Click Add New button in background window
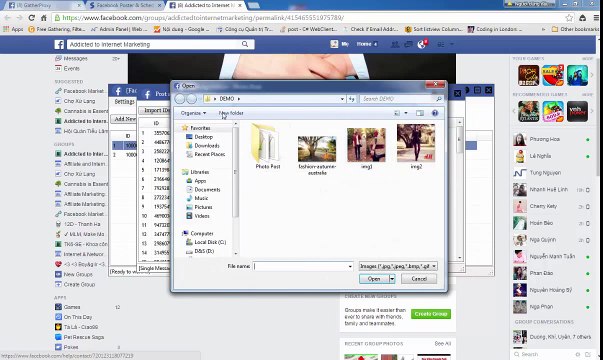This screenshot has height=360, width=603. point(124,119)
